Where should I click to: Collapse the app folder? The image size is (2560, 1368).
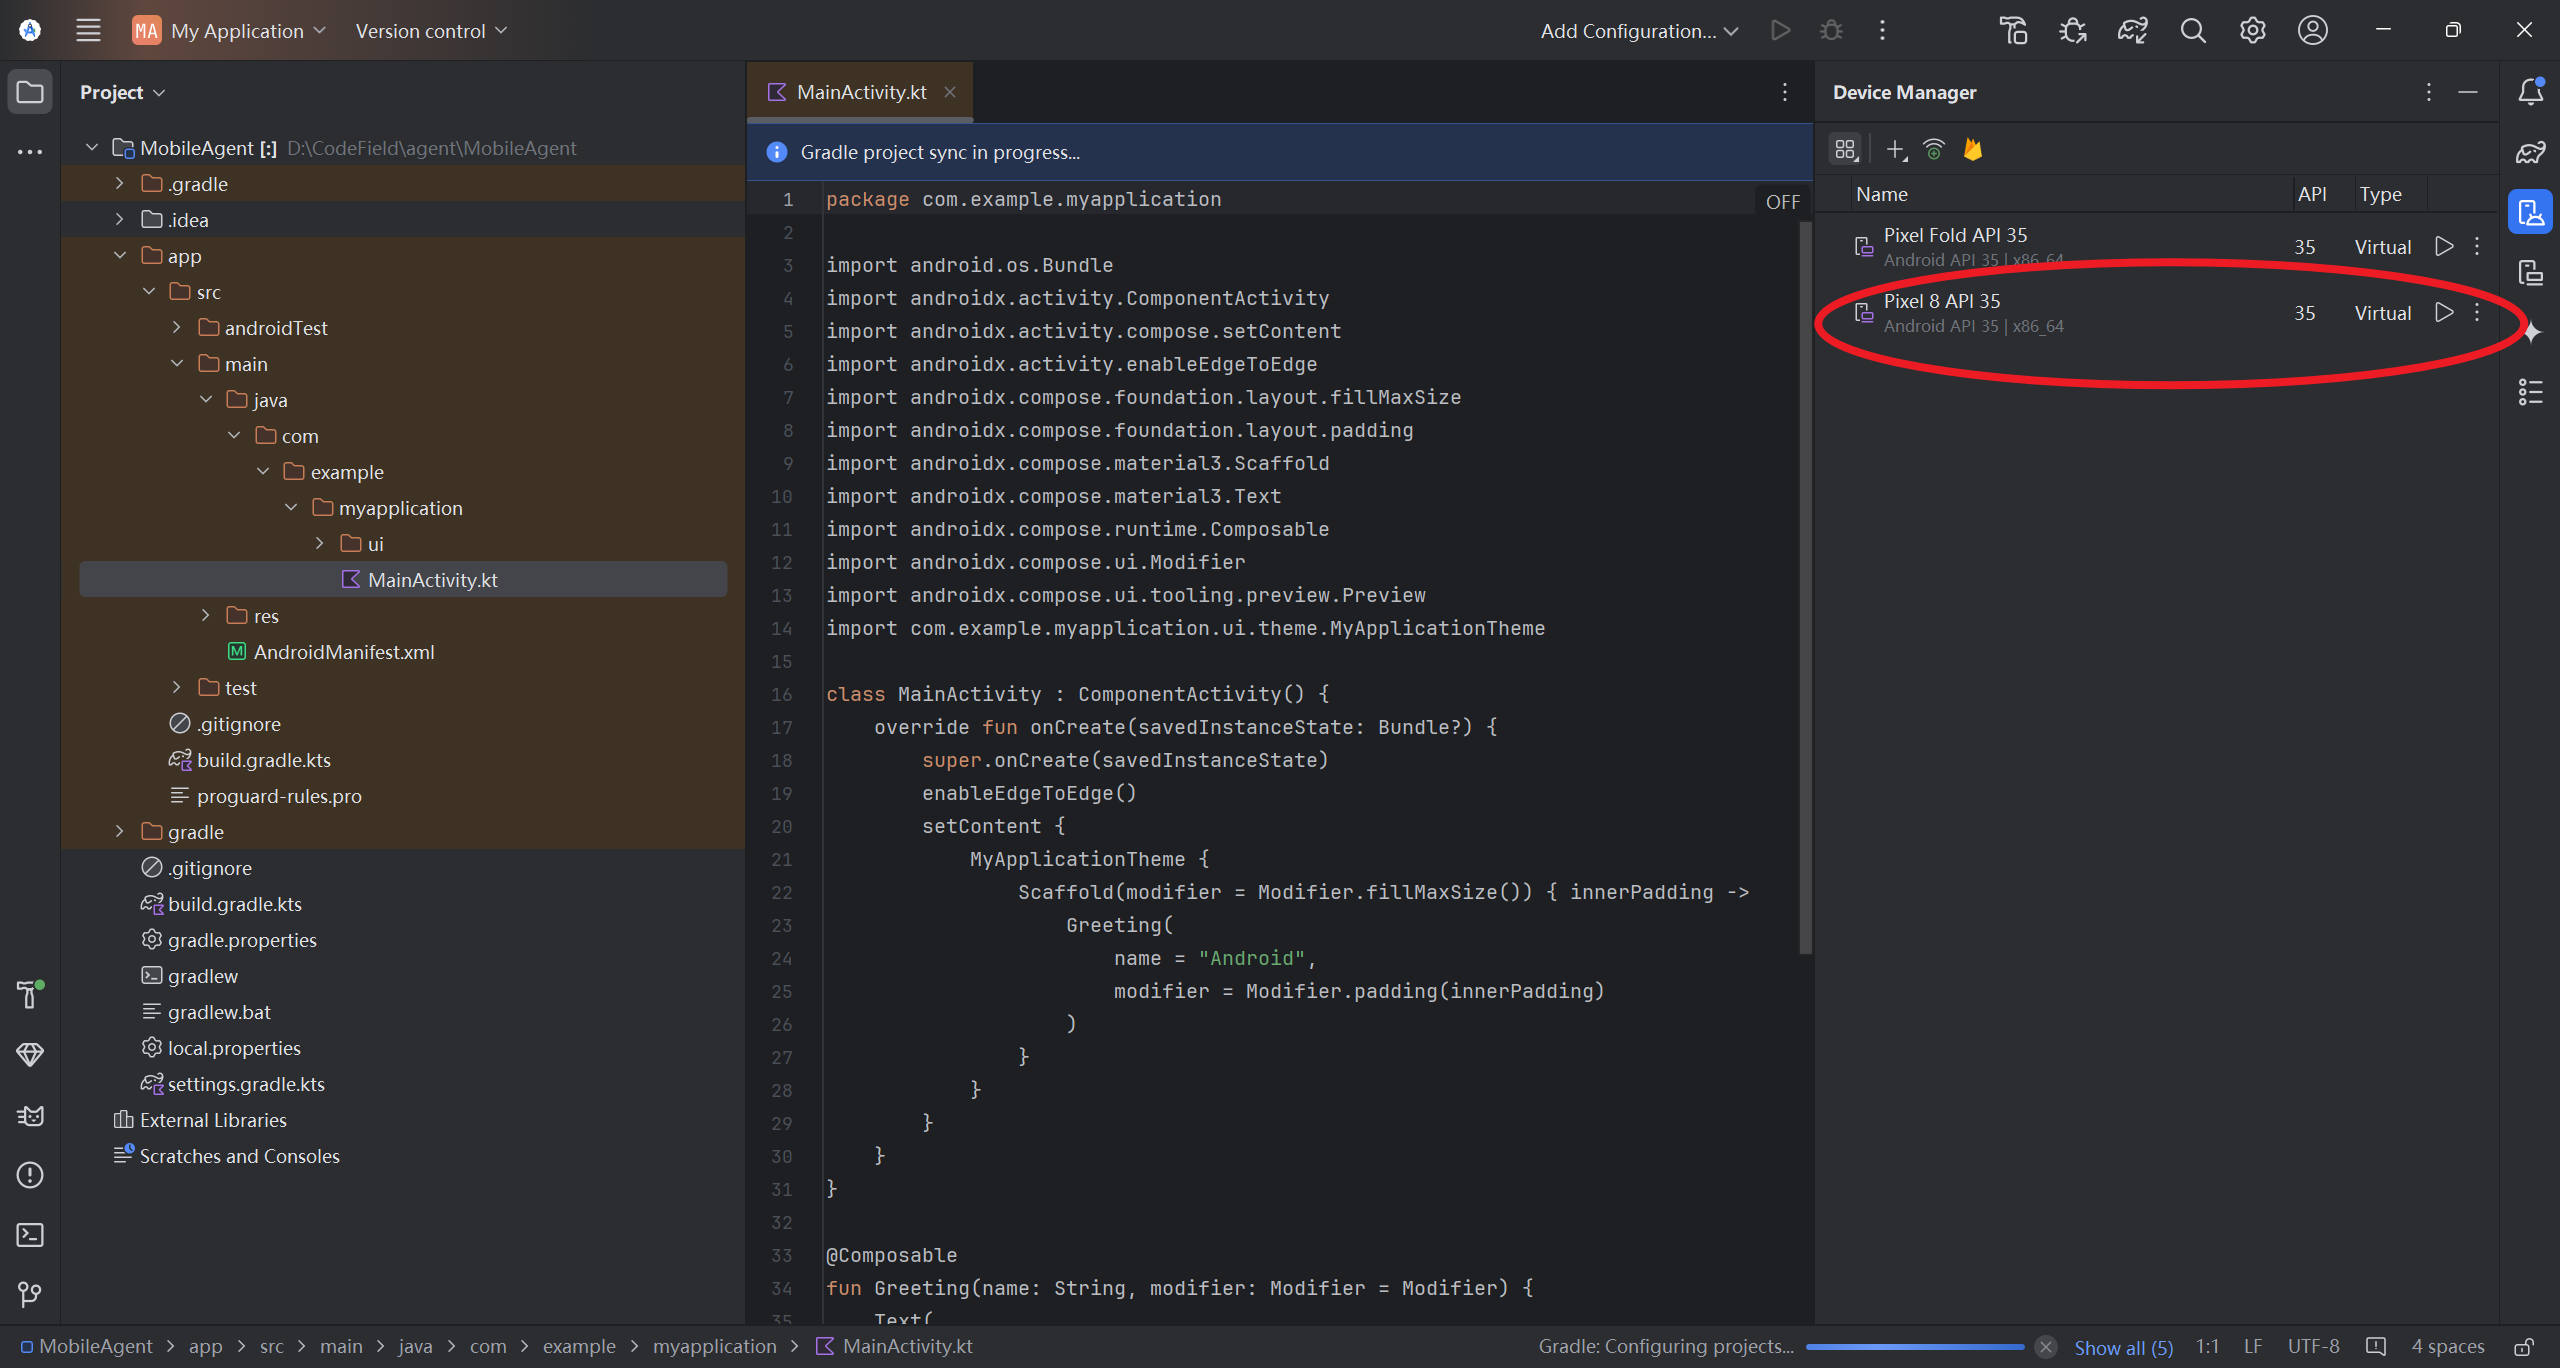(119, 256)
